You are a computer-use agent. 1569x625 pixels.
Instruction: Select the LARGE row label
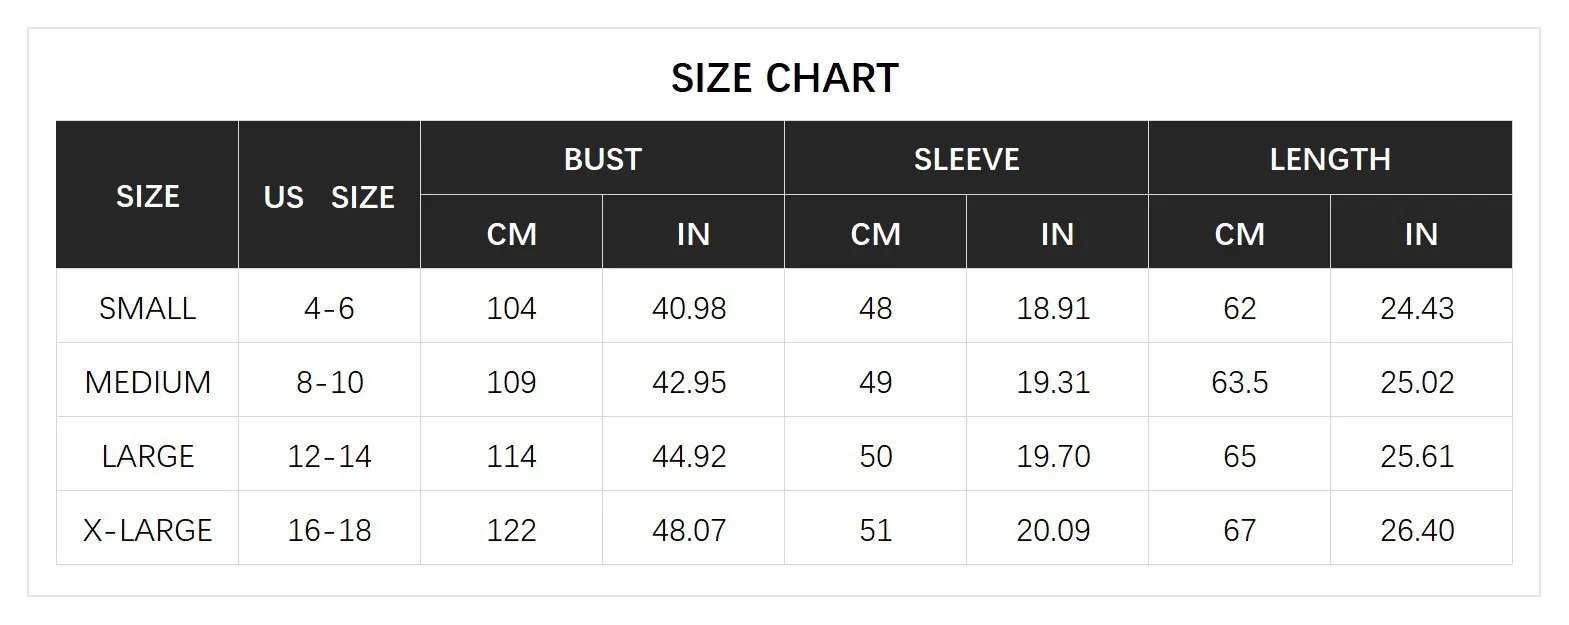point(147,456)
